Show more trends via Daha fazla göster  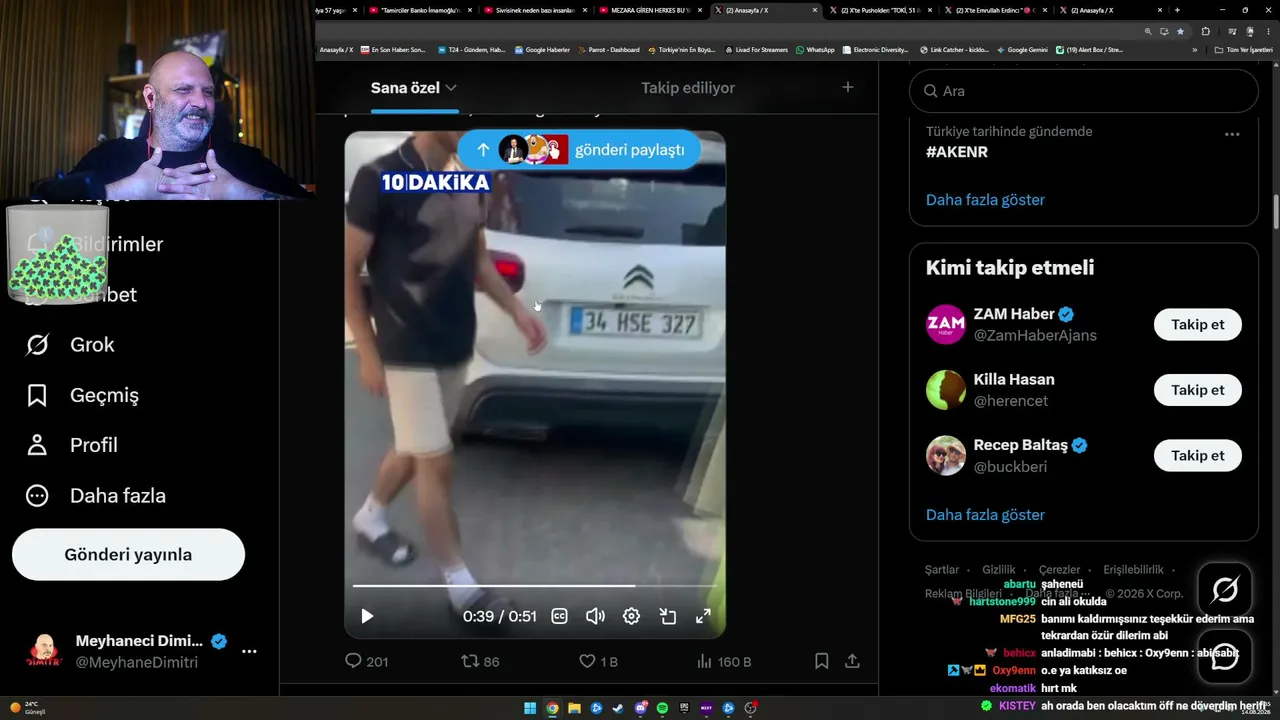tap(985, 200)
